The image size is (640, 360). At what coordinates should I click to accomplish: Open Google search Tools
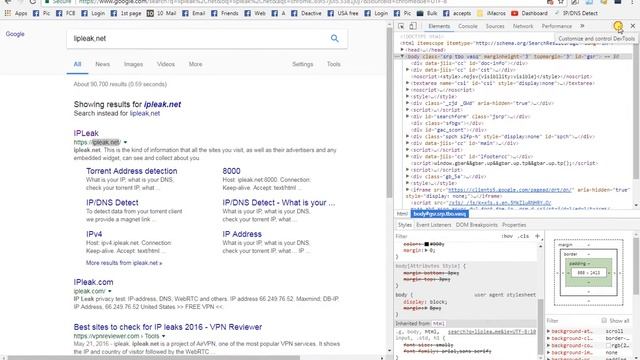(333, 64)
